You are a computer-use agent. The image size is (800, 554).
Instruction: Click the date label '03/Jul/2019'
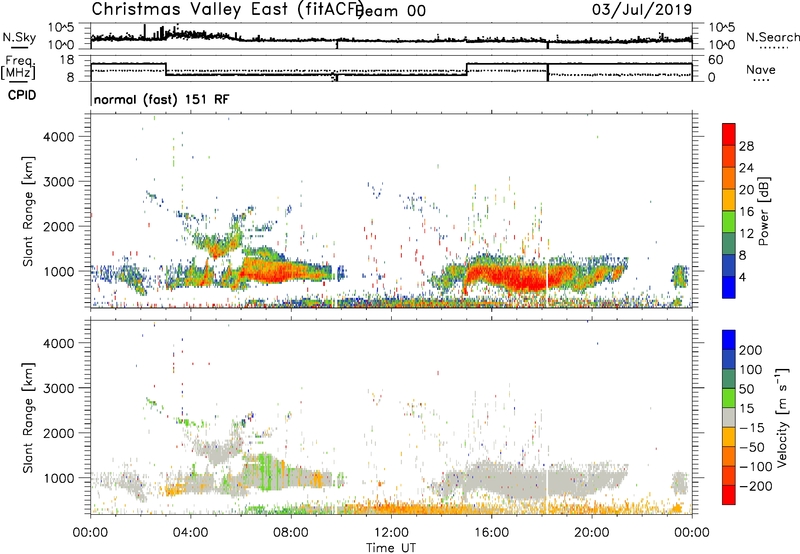coord(642,9)
